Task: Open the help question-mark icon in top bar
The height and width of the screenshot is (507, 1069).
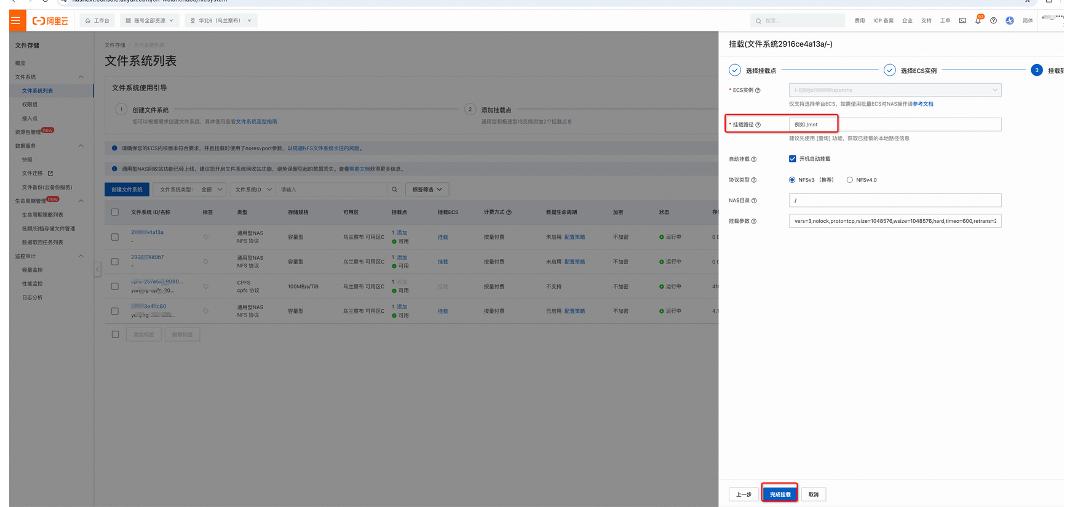Action: [x=993, y=21]
